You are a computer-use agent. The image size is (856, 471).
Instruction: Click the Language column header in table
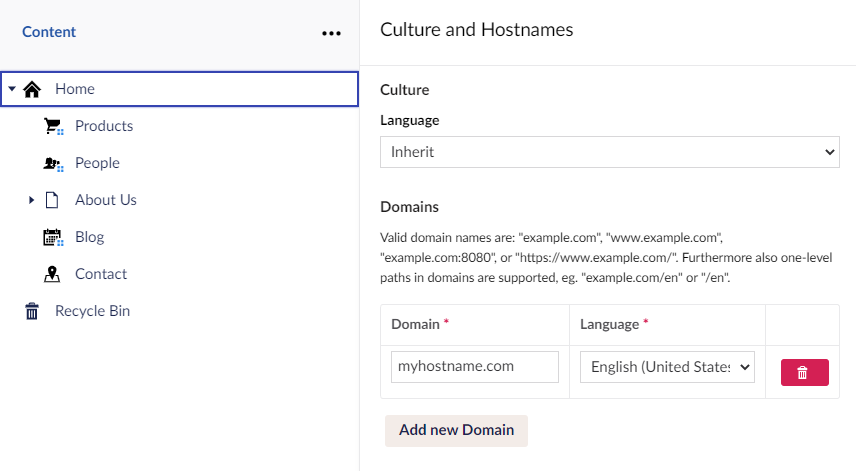point(609,324)
